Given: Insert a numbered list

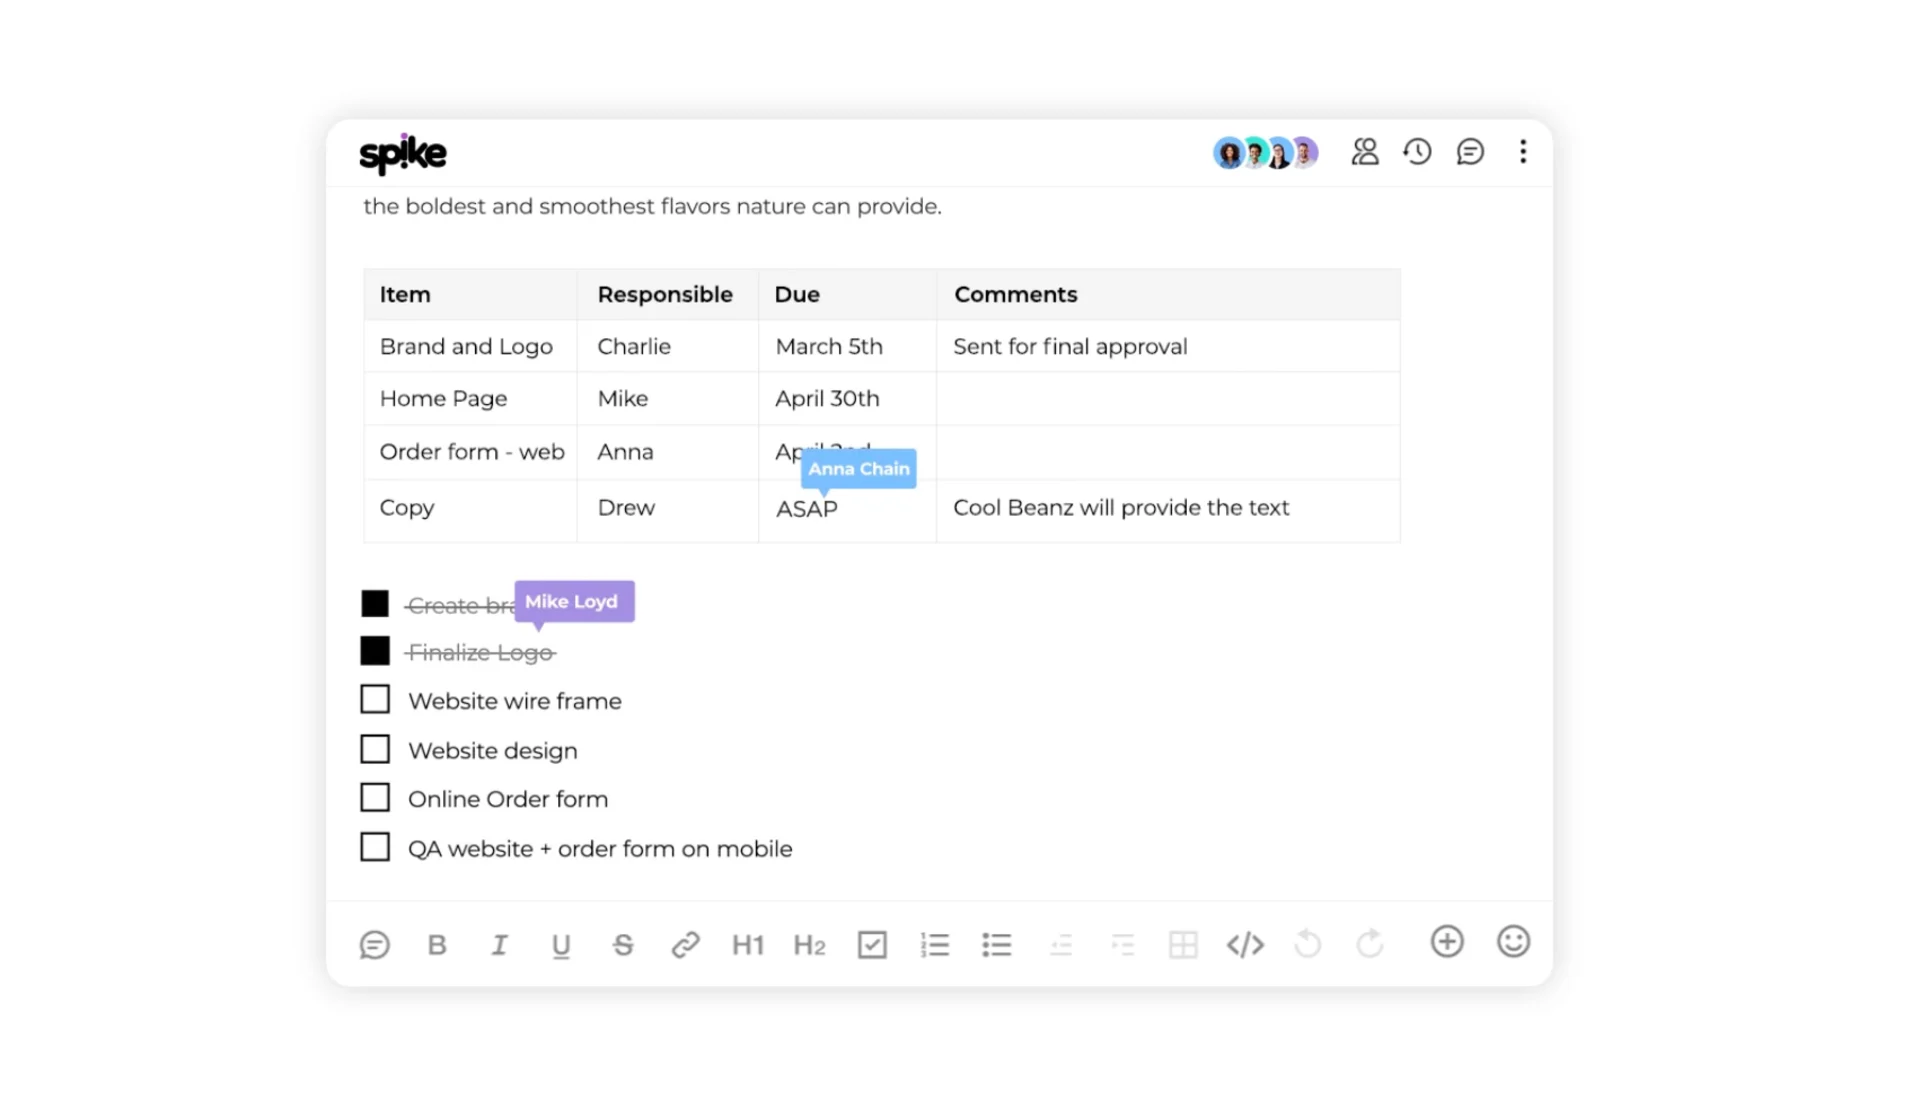Looking at the screenshot, I should tap(934, 944).
